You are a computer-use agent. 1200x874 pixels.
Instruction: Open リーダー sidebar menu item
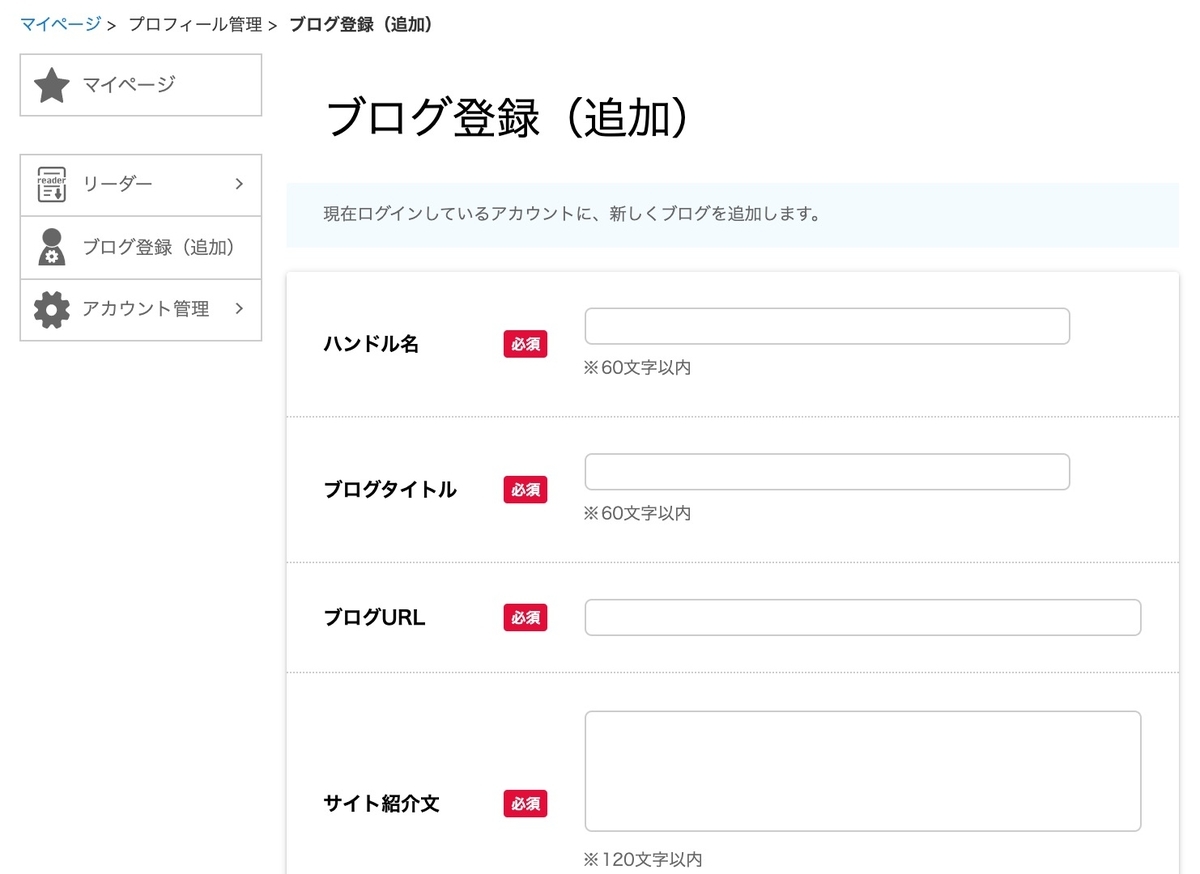tap(141, 185)
